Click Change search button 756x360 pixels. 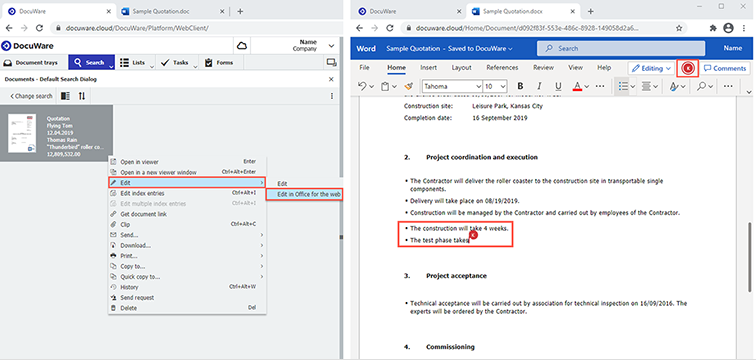[30, 96]
